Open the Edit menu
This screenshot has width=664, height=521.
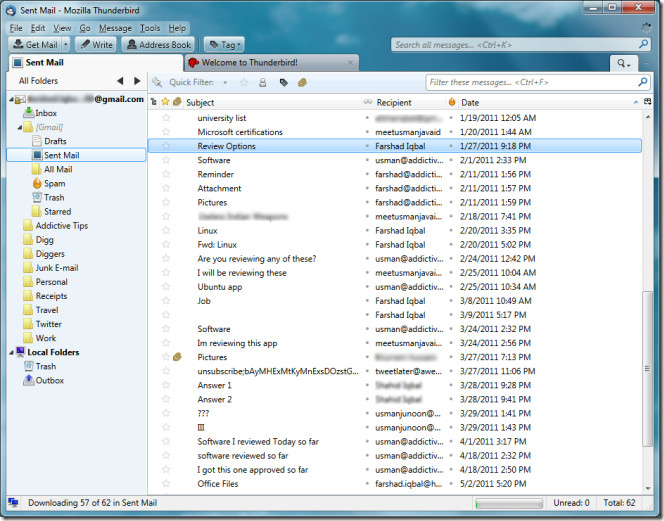point(38,28)
